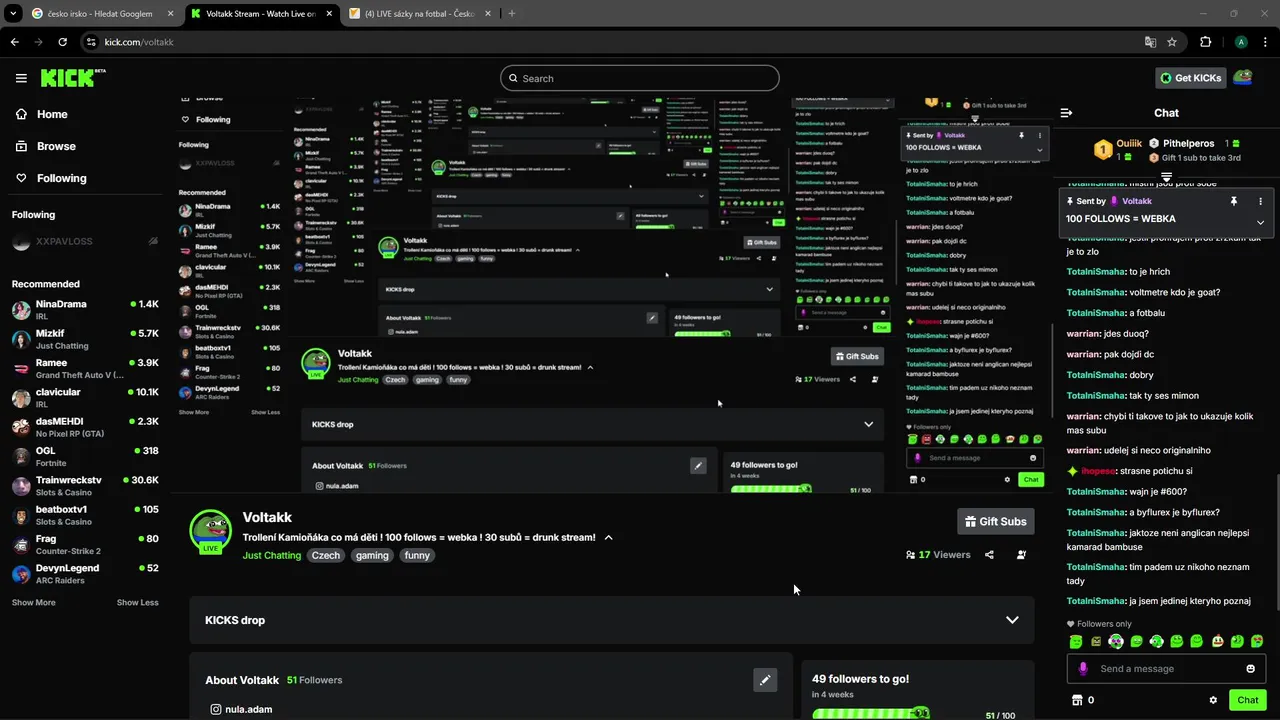The image size is (1280, 720).
Task: Insert the angry olive square emote
Action: coord(1096,641)
